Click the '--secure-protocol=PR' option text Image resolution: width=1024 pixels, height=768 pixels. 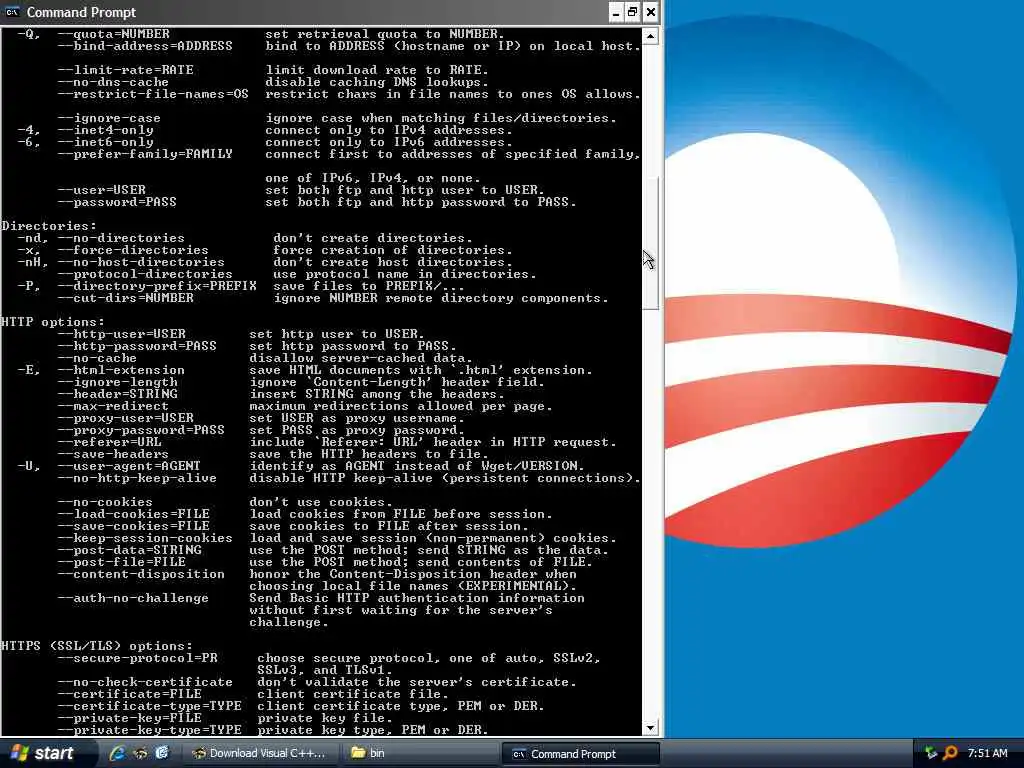[136, 658]
